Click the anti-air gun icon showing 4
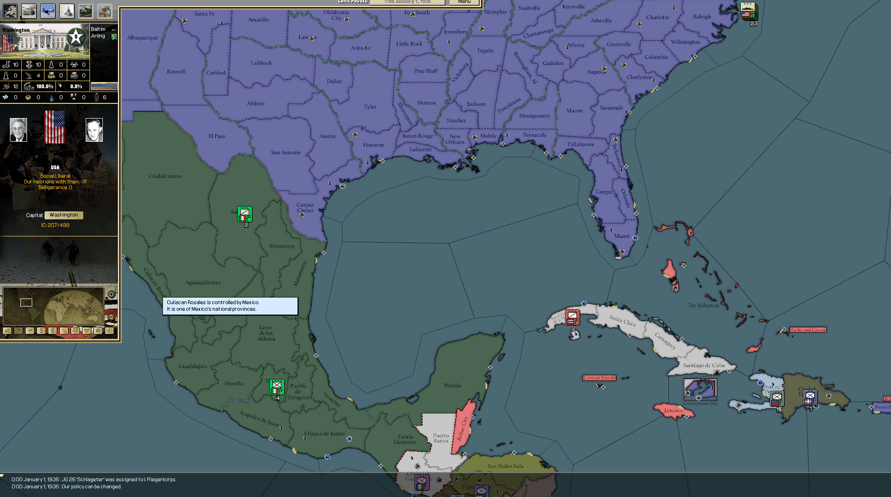 (28, 75)
